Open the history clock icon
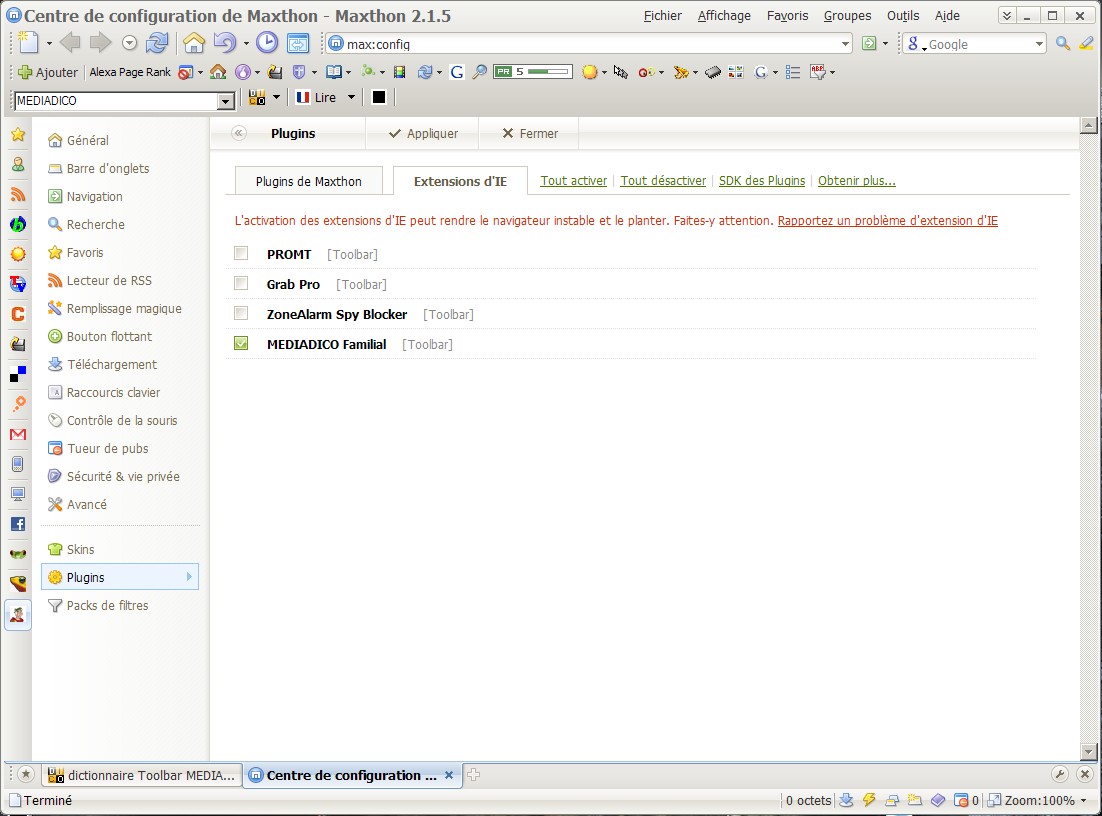 pyautogui.click(x=267, y=43)
